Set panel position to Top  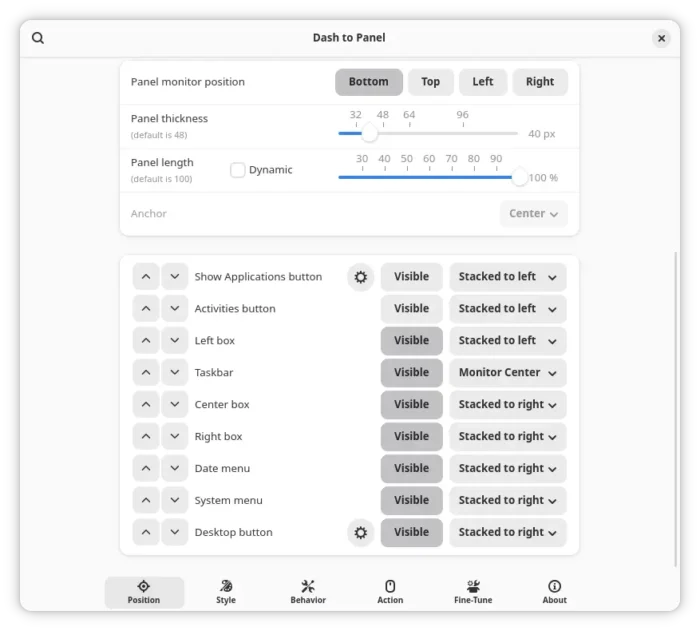[430, 82]
